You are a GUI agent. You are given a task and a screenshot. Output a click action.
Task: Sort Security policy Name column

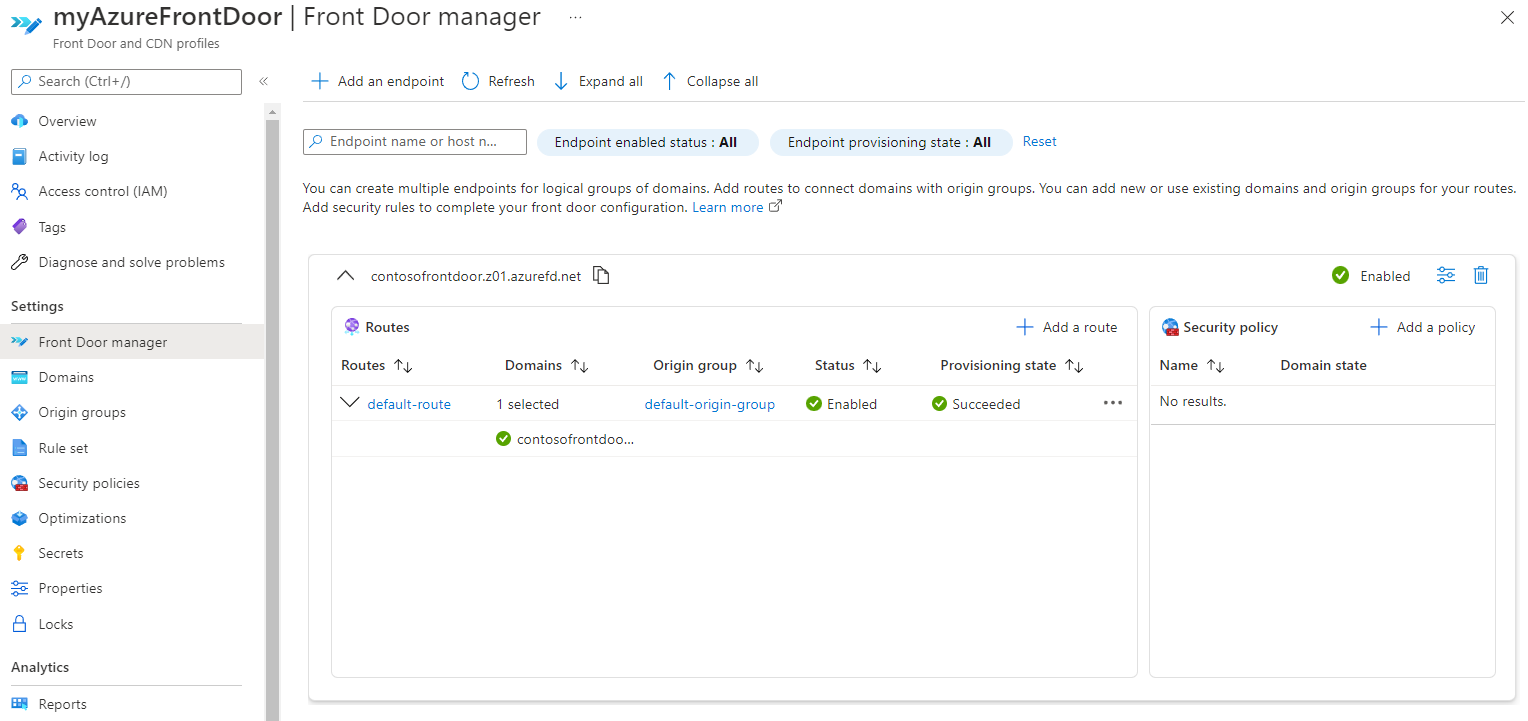[x=1215, y=366]
